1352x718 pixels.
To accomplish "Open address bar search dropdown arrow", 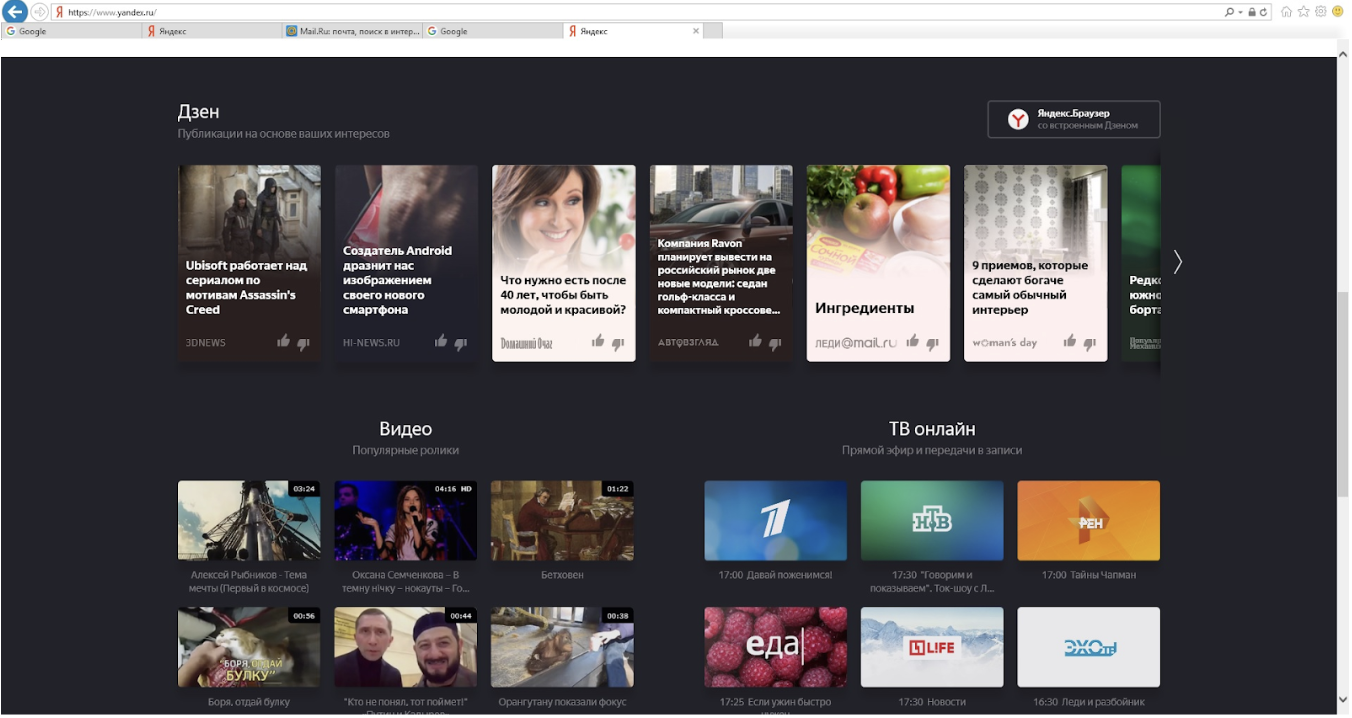I will pyautogui.click(x=1239, y=12).
